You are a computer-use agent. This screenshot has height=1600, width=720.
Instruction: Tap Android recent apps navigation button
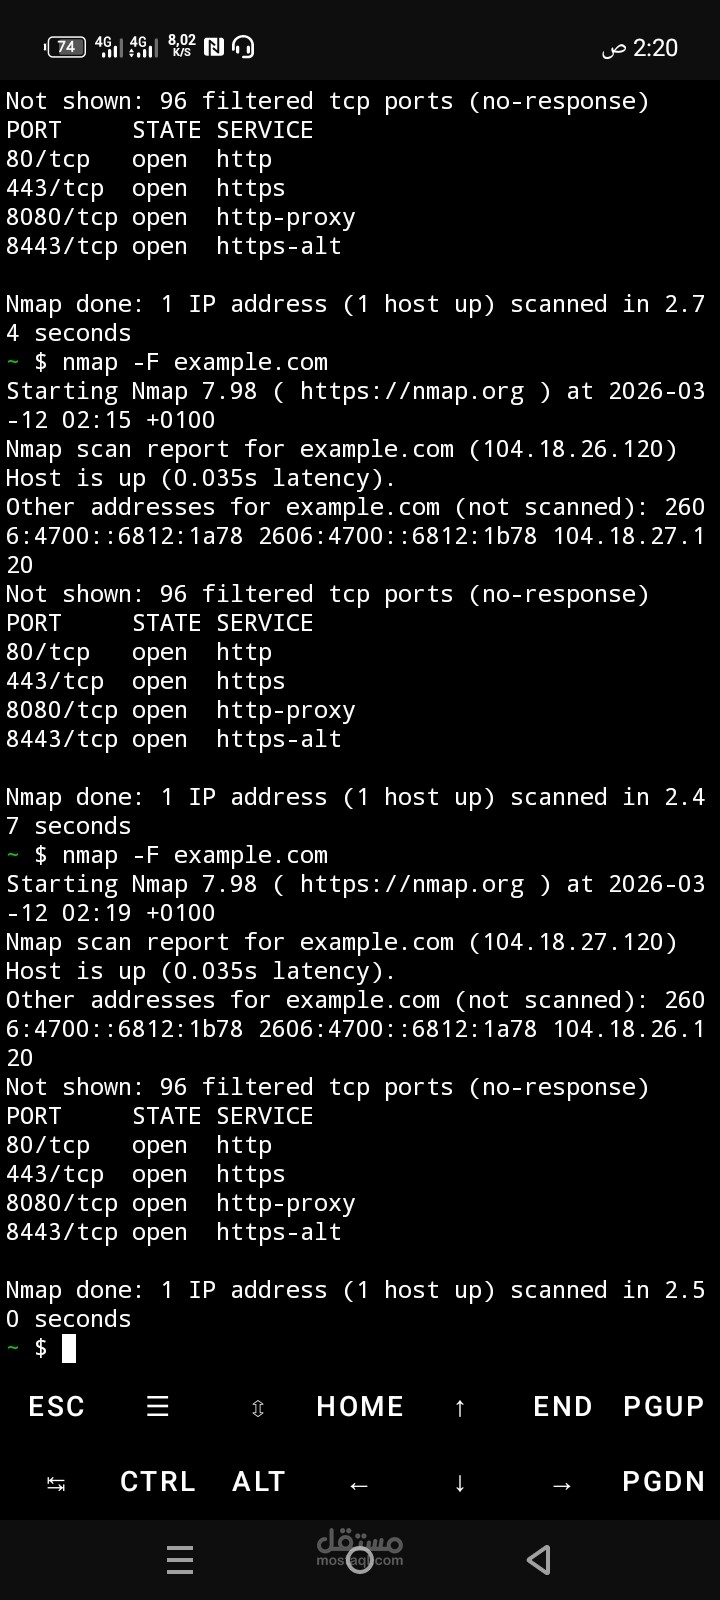click(180, 1560)
